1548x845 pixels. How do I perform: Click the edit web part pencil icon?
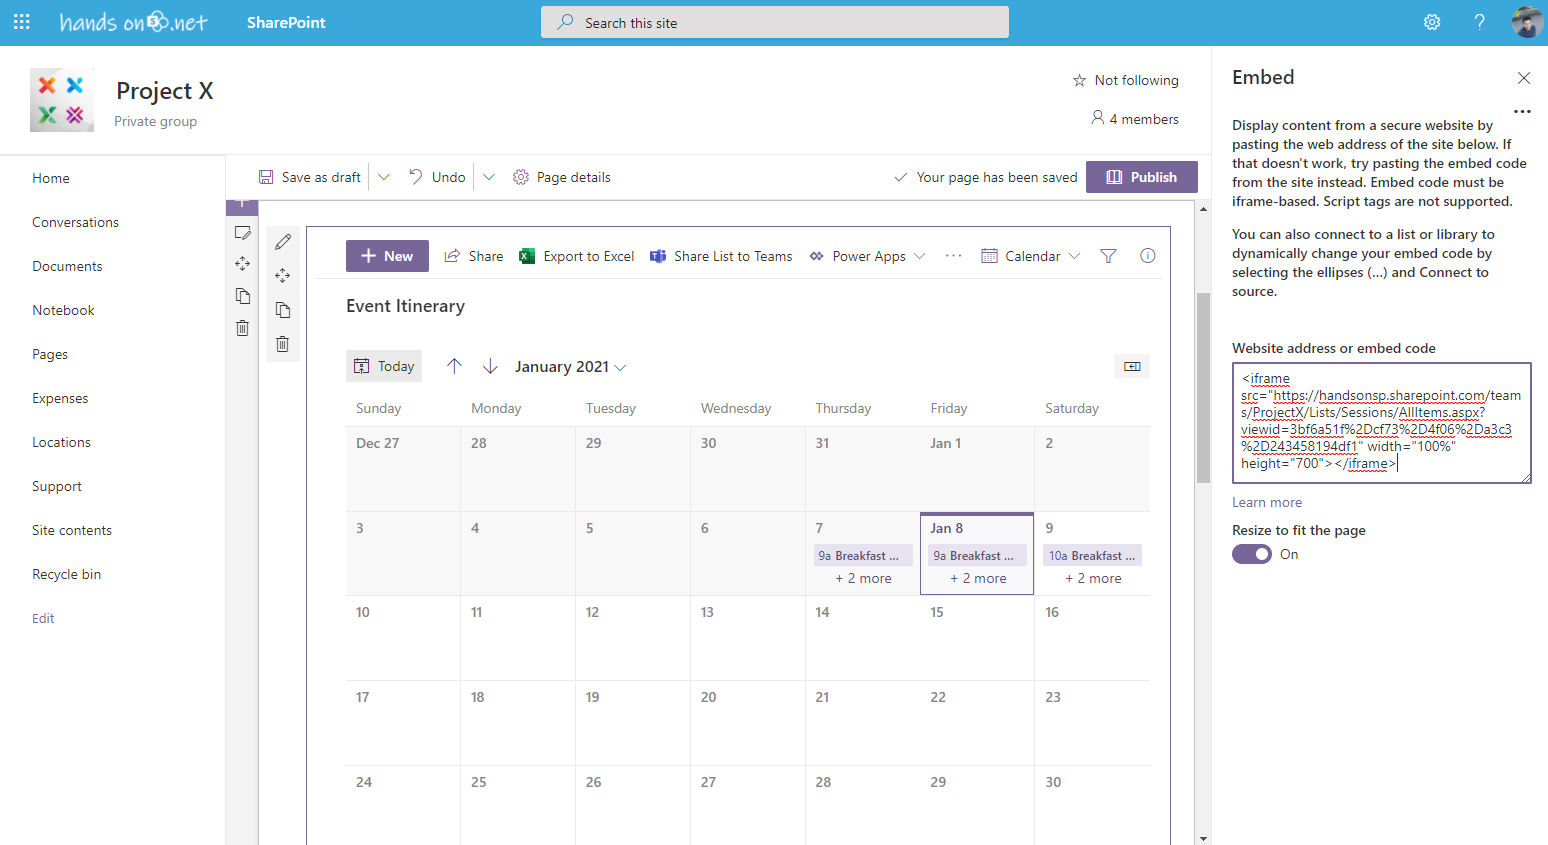pyautogui.click(x=283, y=242)
